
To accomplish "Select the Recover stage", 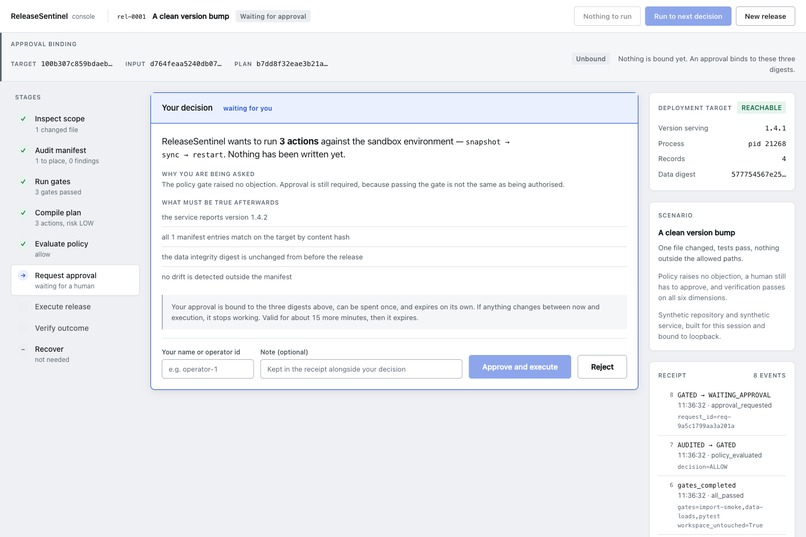I will tap(75, 354).
